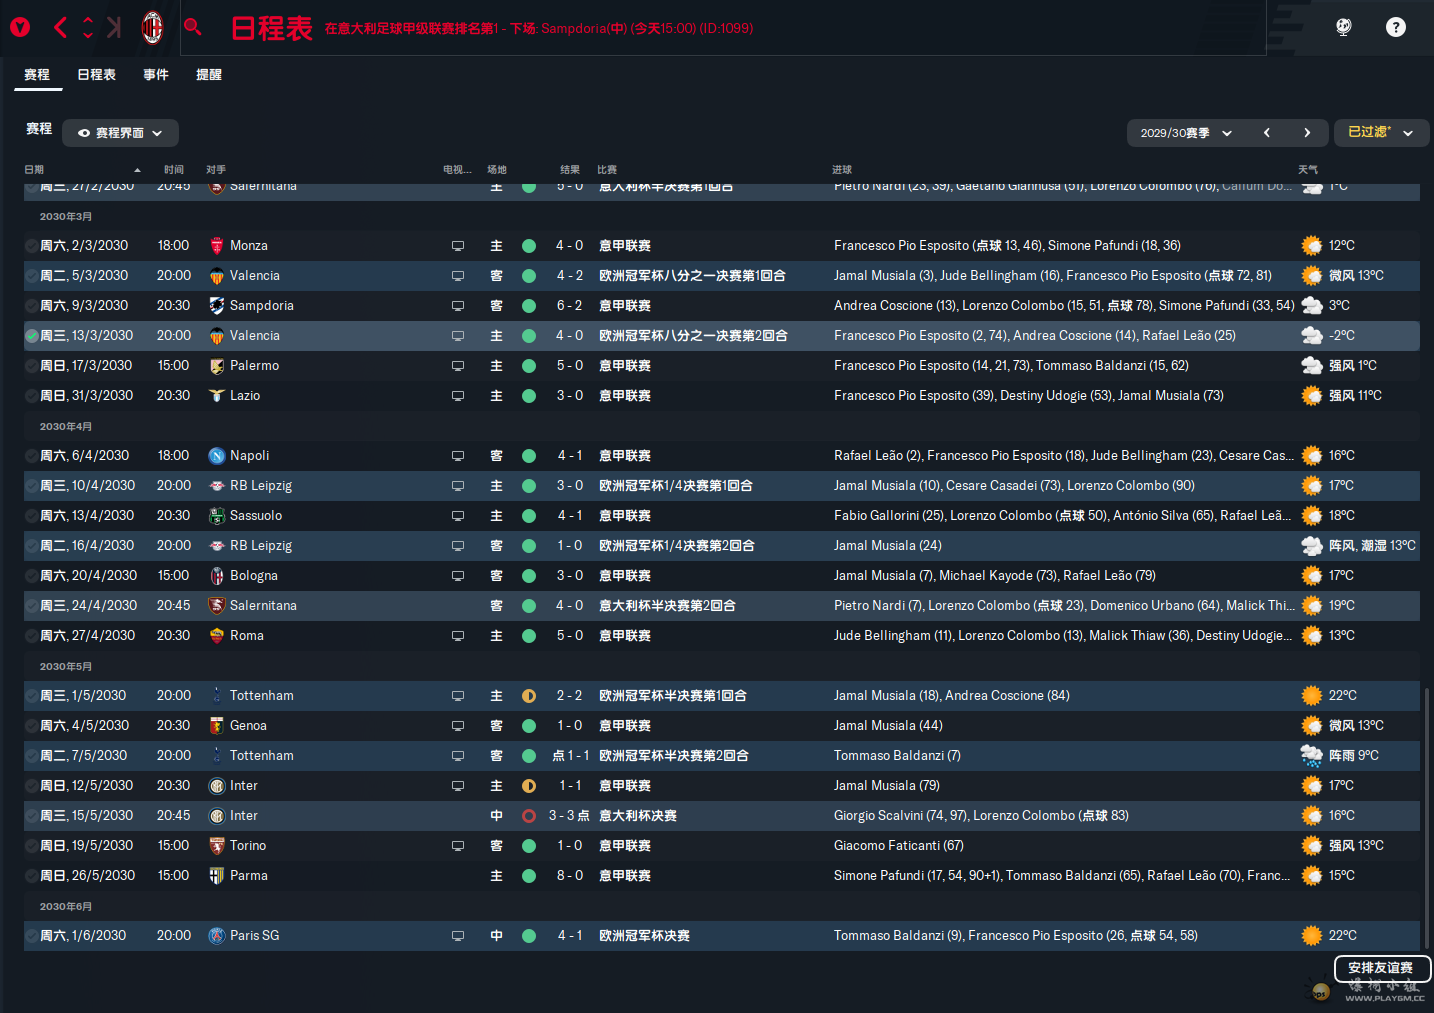Open the 已过滤 filter dropdown

(1380, 133)
